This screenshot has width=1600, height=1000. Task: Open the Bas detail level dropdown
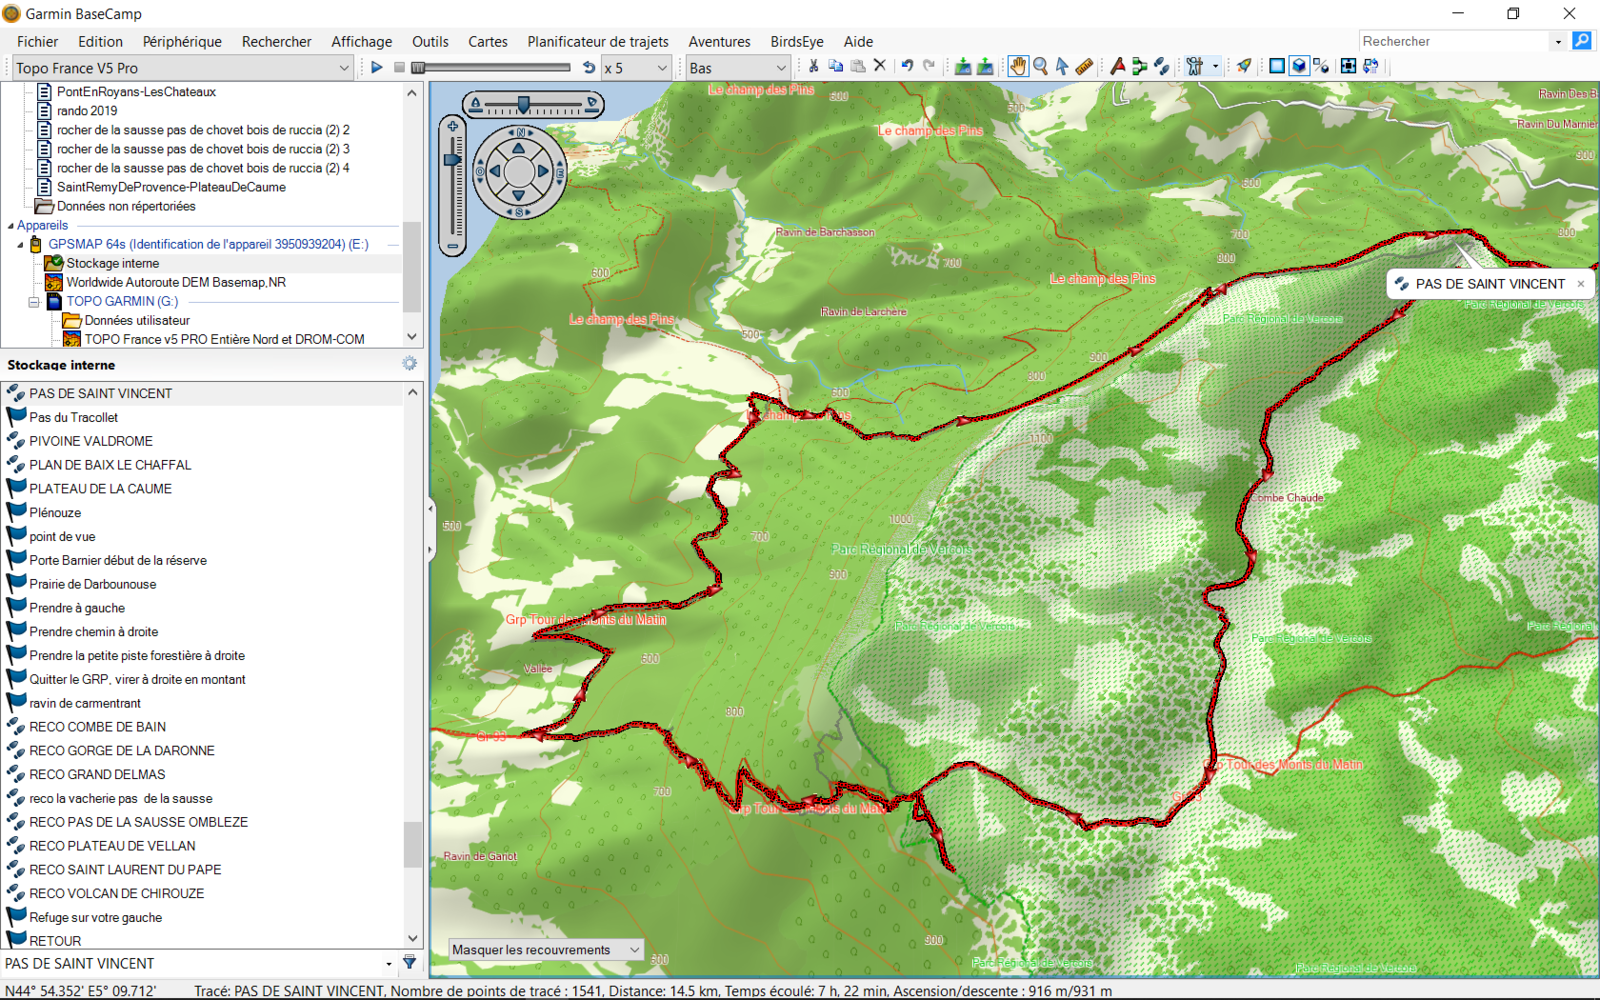pyautogui.click(x=738, y=68)
